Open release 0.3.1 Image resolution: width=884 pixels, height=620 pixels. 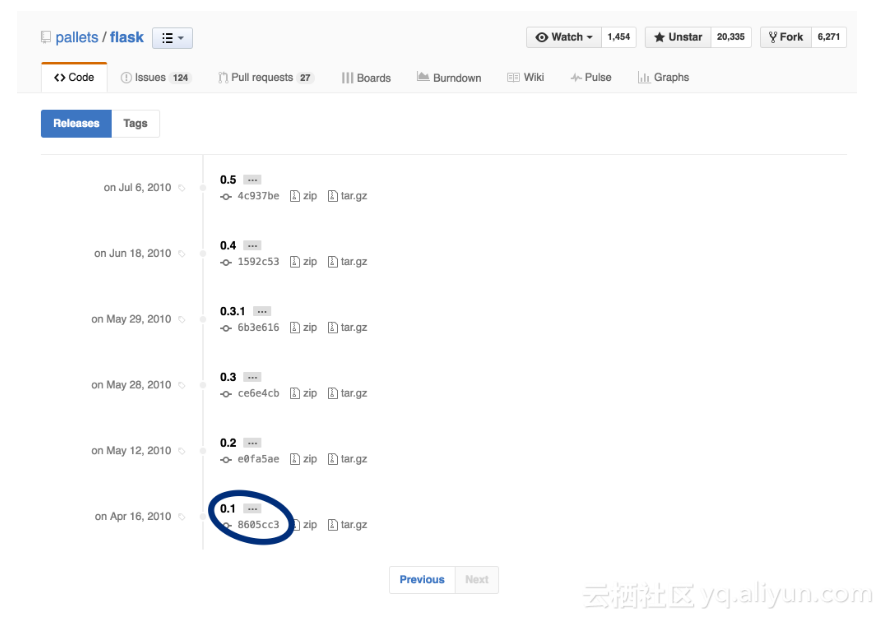tap(232, 311)
